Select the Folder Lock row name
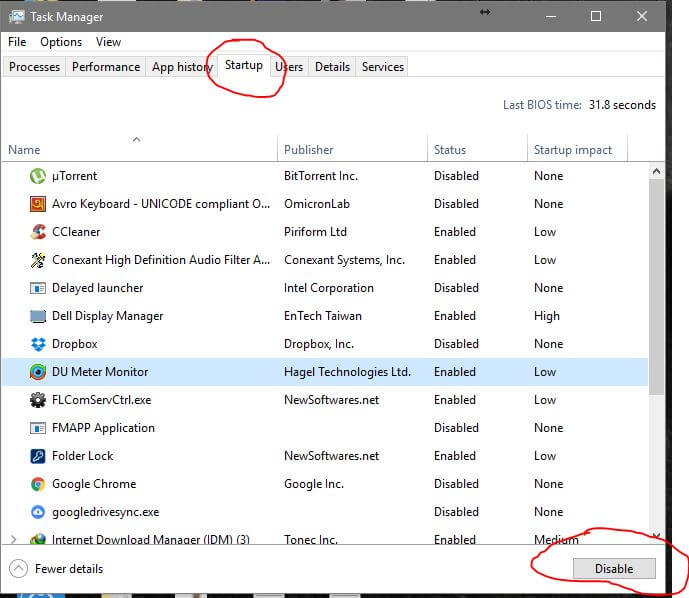 (83, 456)
